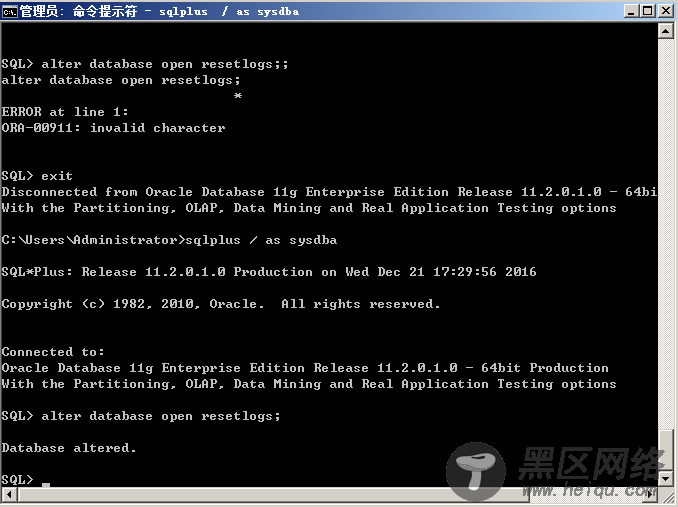Click the window title bar text

pos(159,11)
